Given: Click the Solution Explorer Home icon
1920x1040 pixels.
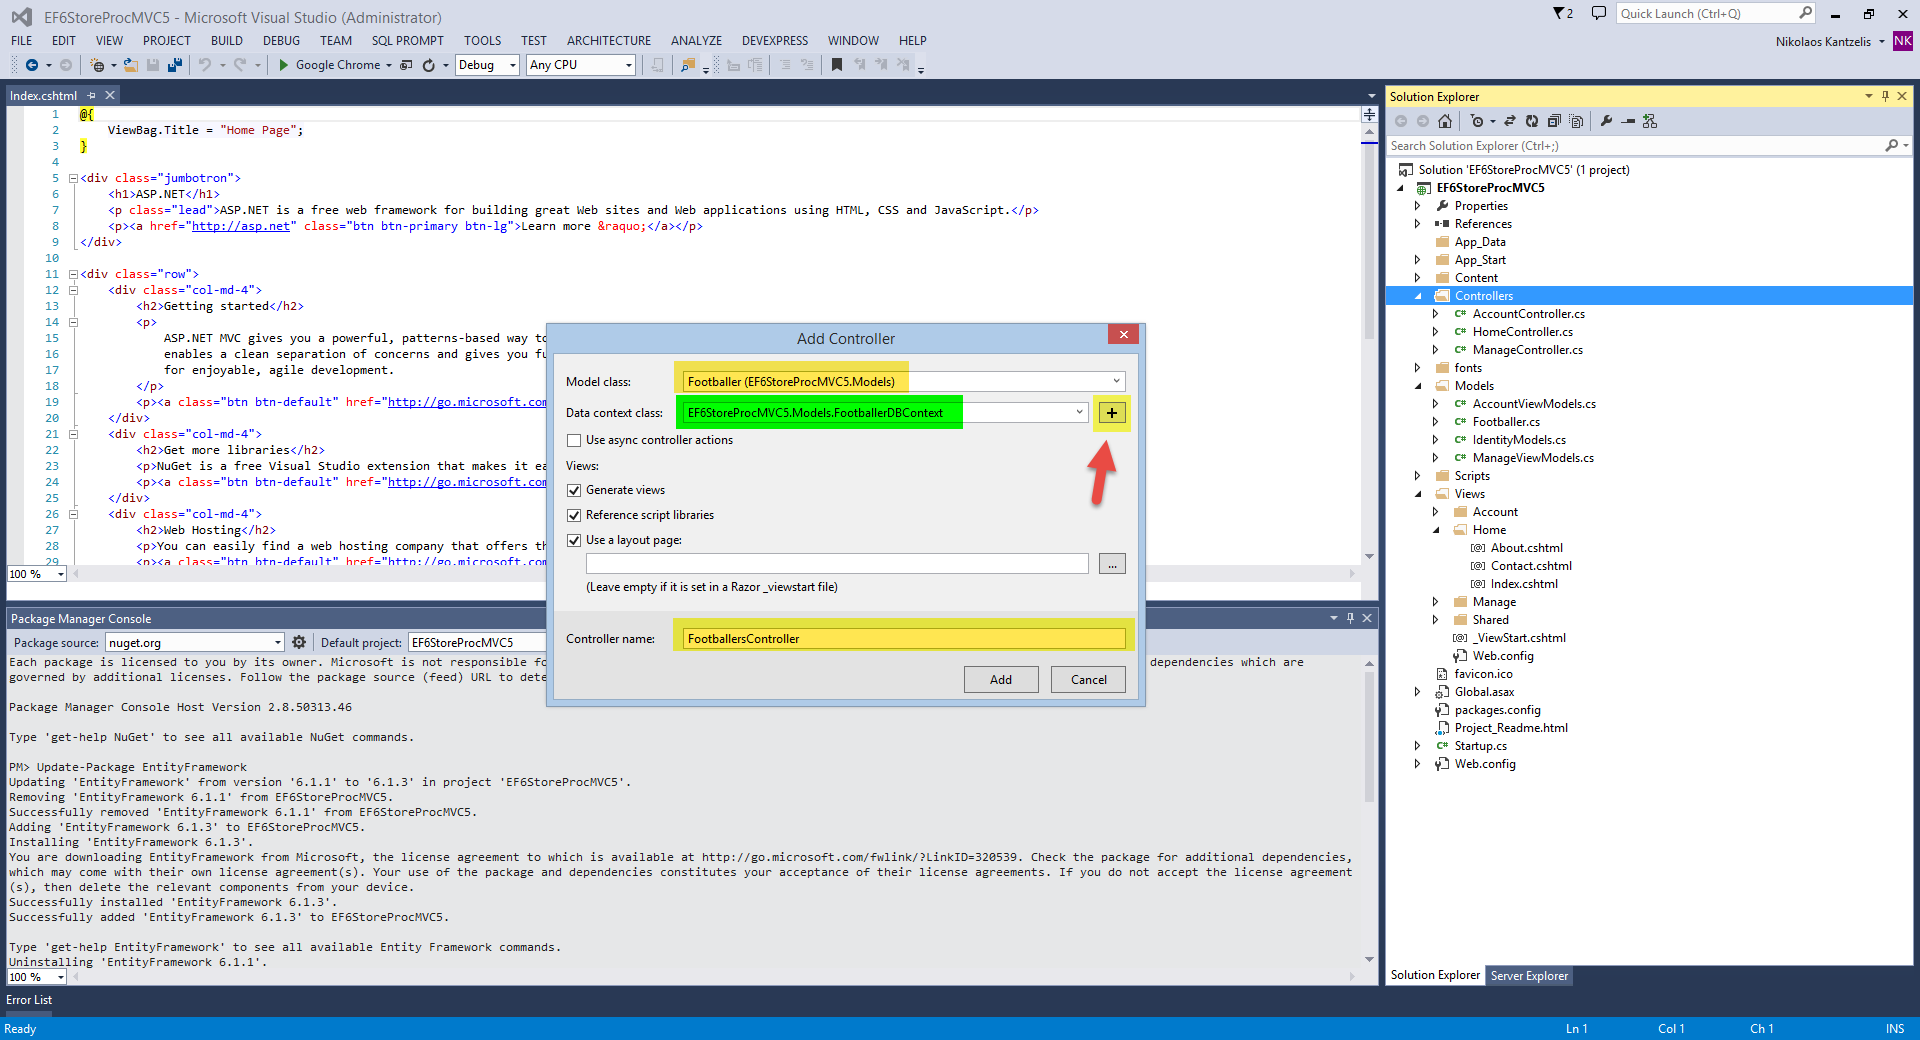Looking at the screenshot, I should pyautogui.click(x=1444, y=121).
